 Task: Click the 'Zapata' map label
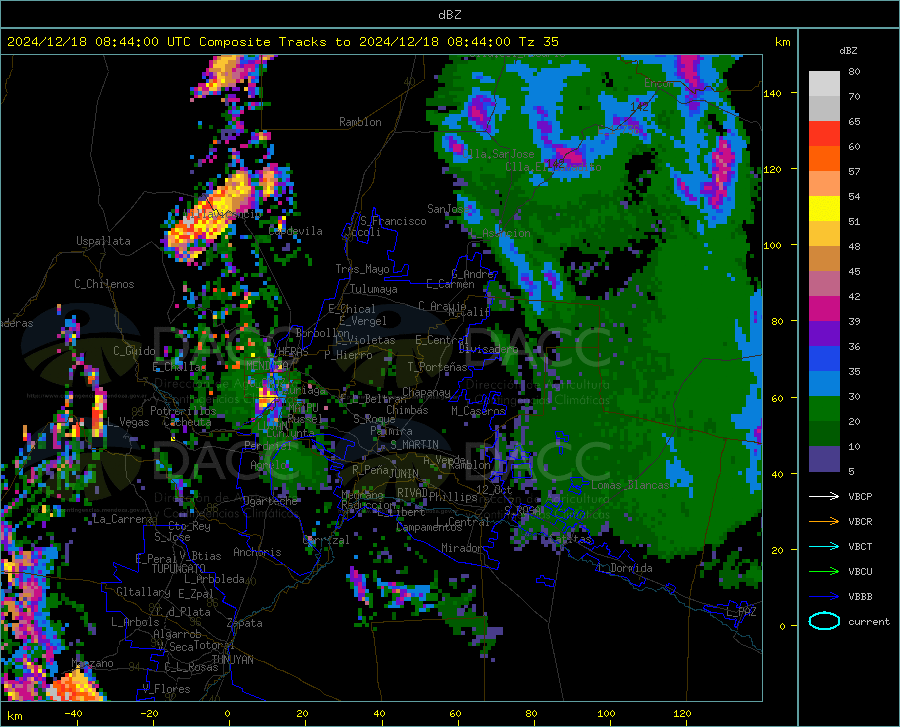(x=245, y=623)
